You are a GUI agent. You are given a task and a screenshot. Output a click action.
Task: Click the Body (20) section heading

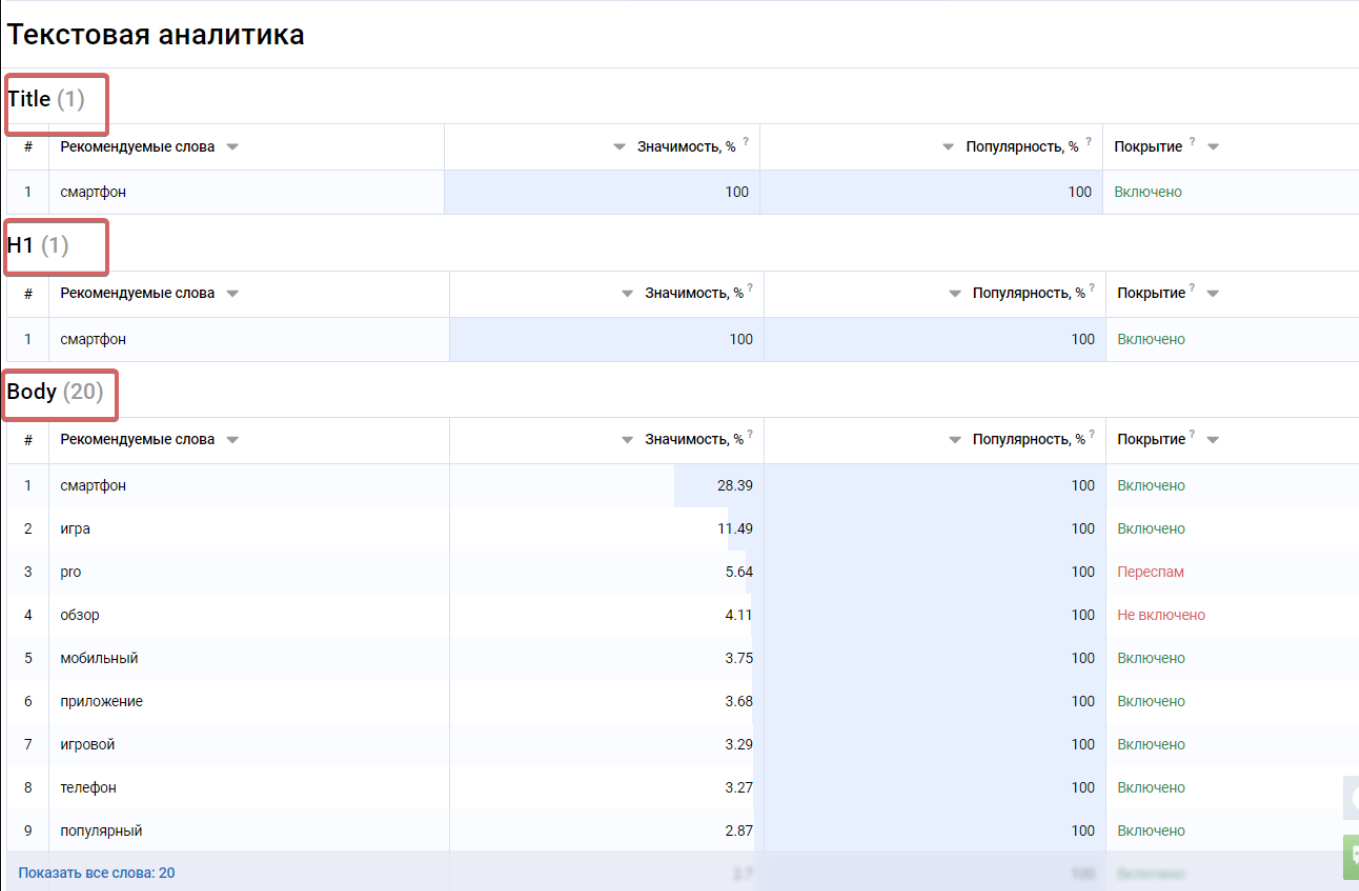pyautogui.click(x=55, y=392)
